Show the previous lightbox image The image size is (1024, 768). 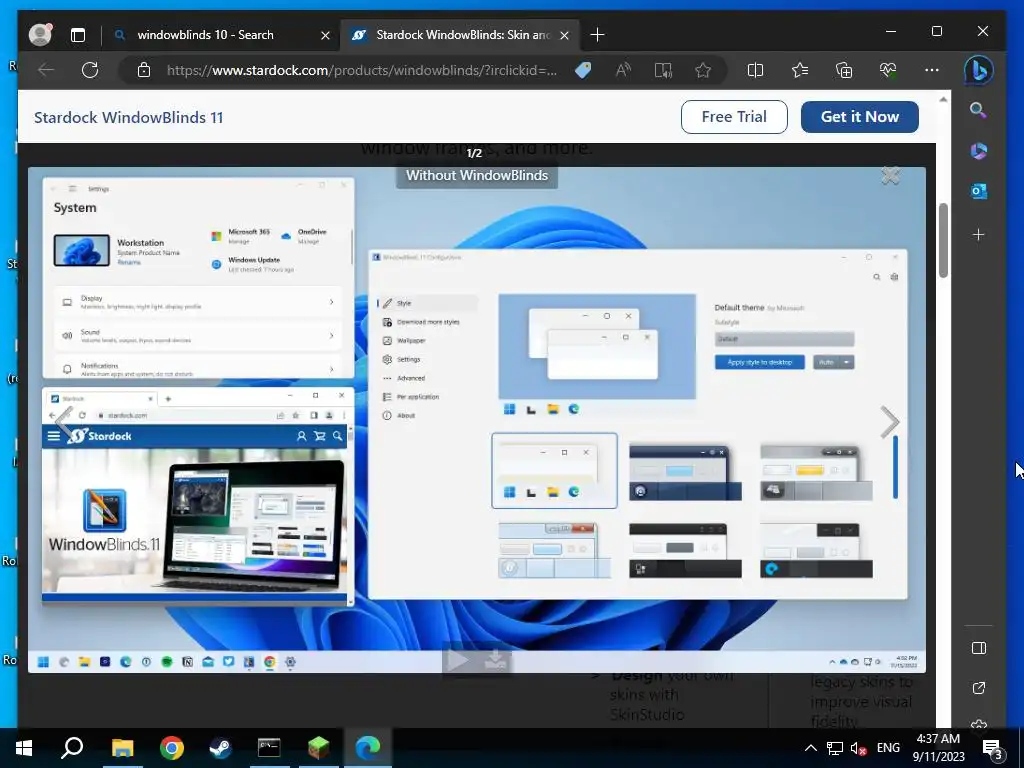(x=64, y=421)
